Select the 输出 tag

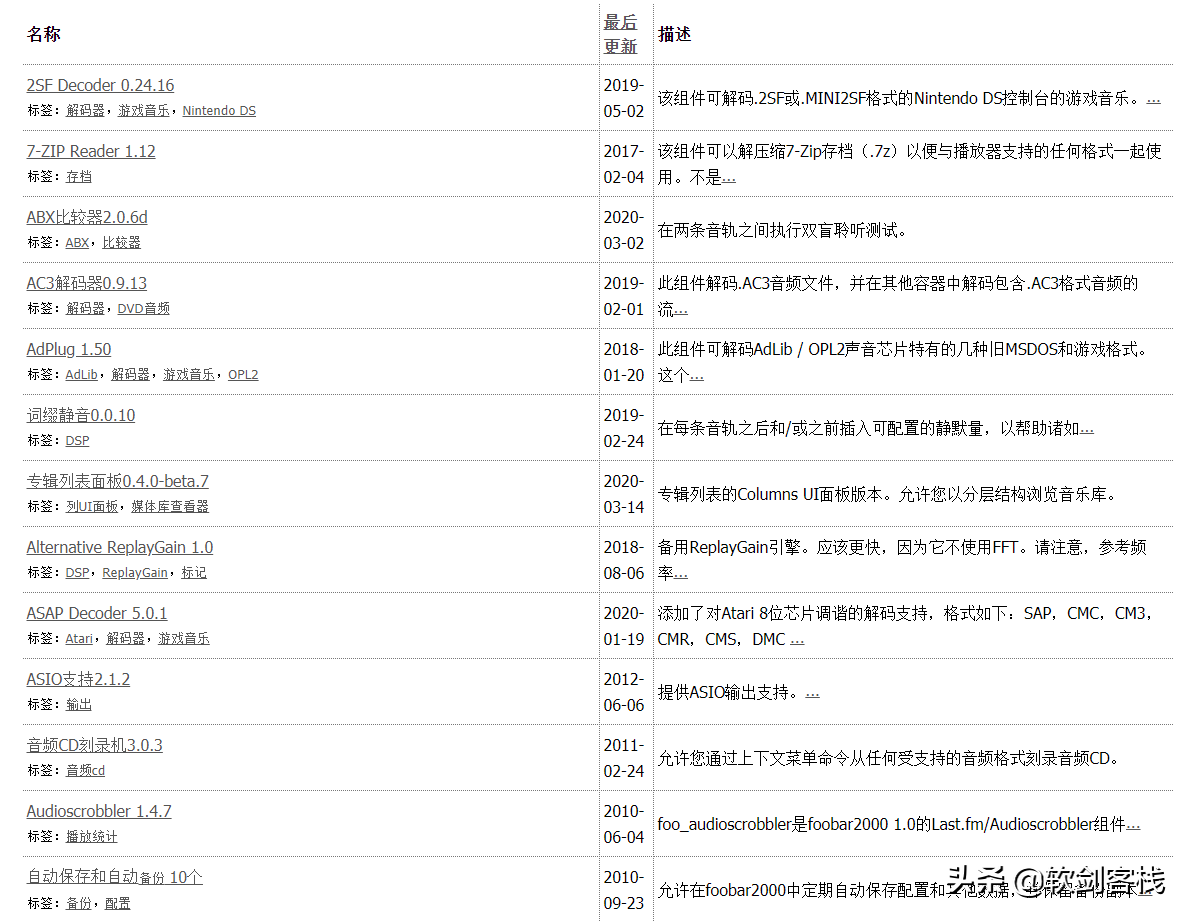pos(79,705)
